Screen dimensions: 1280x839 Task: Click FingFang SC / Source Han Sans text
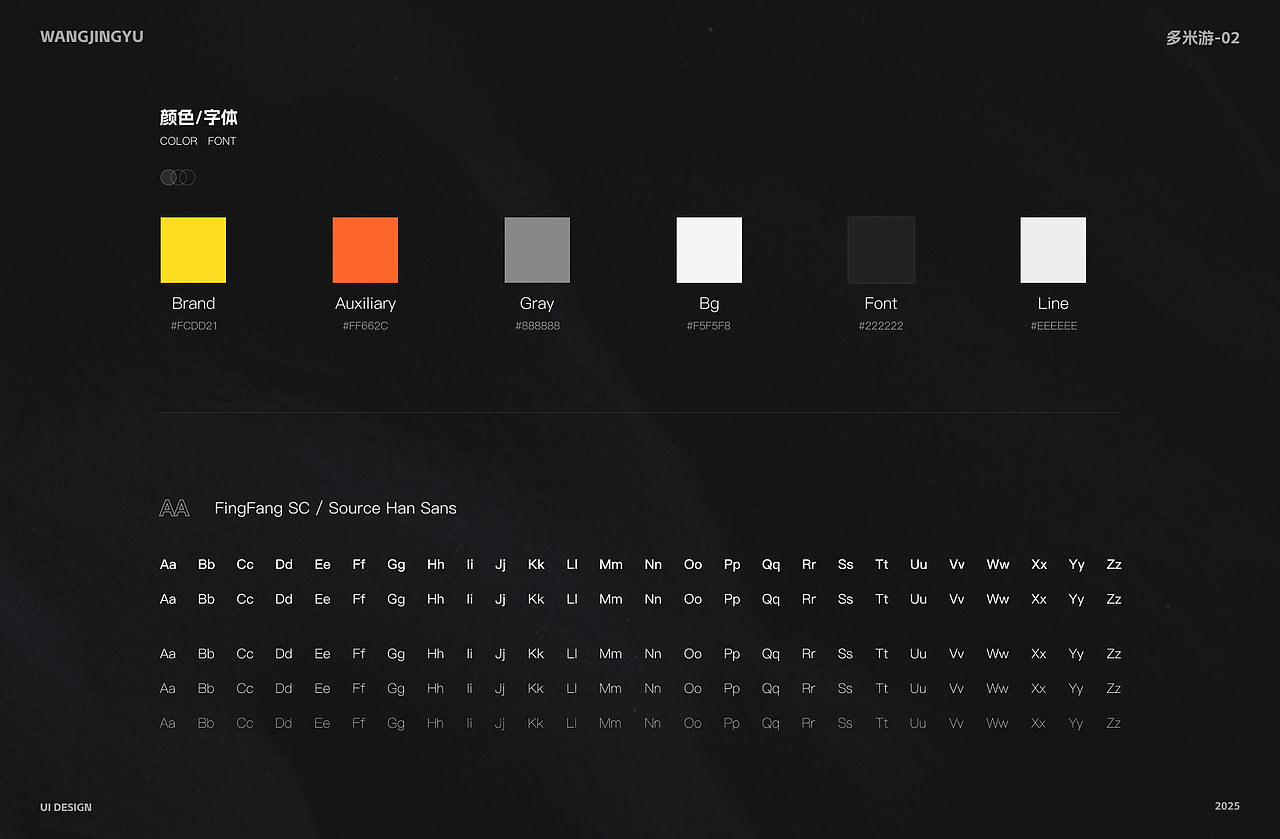(x=335, y=508)
